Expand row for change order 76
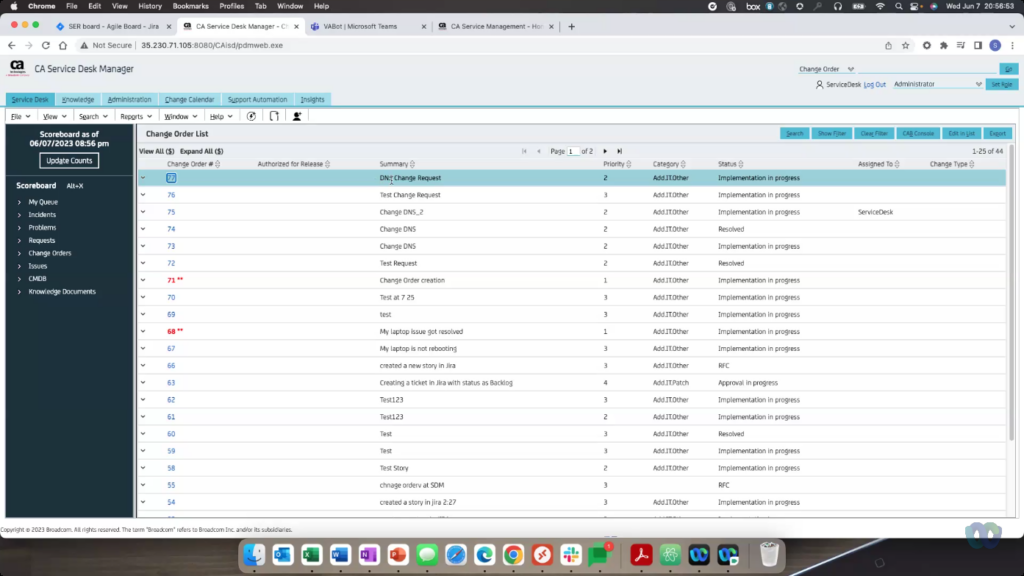This screenshot has width=1024, height=576. [143, 195]
